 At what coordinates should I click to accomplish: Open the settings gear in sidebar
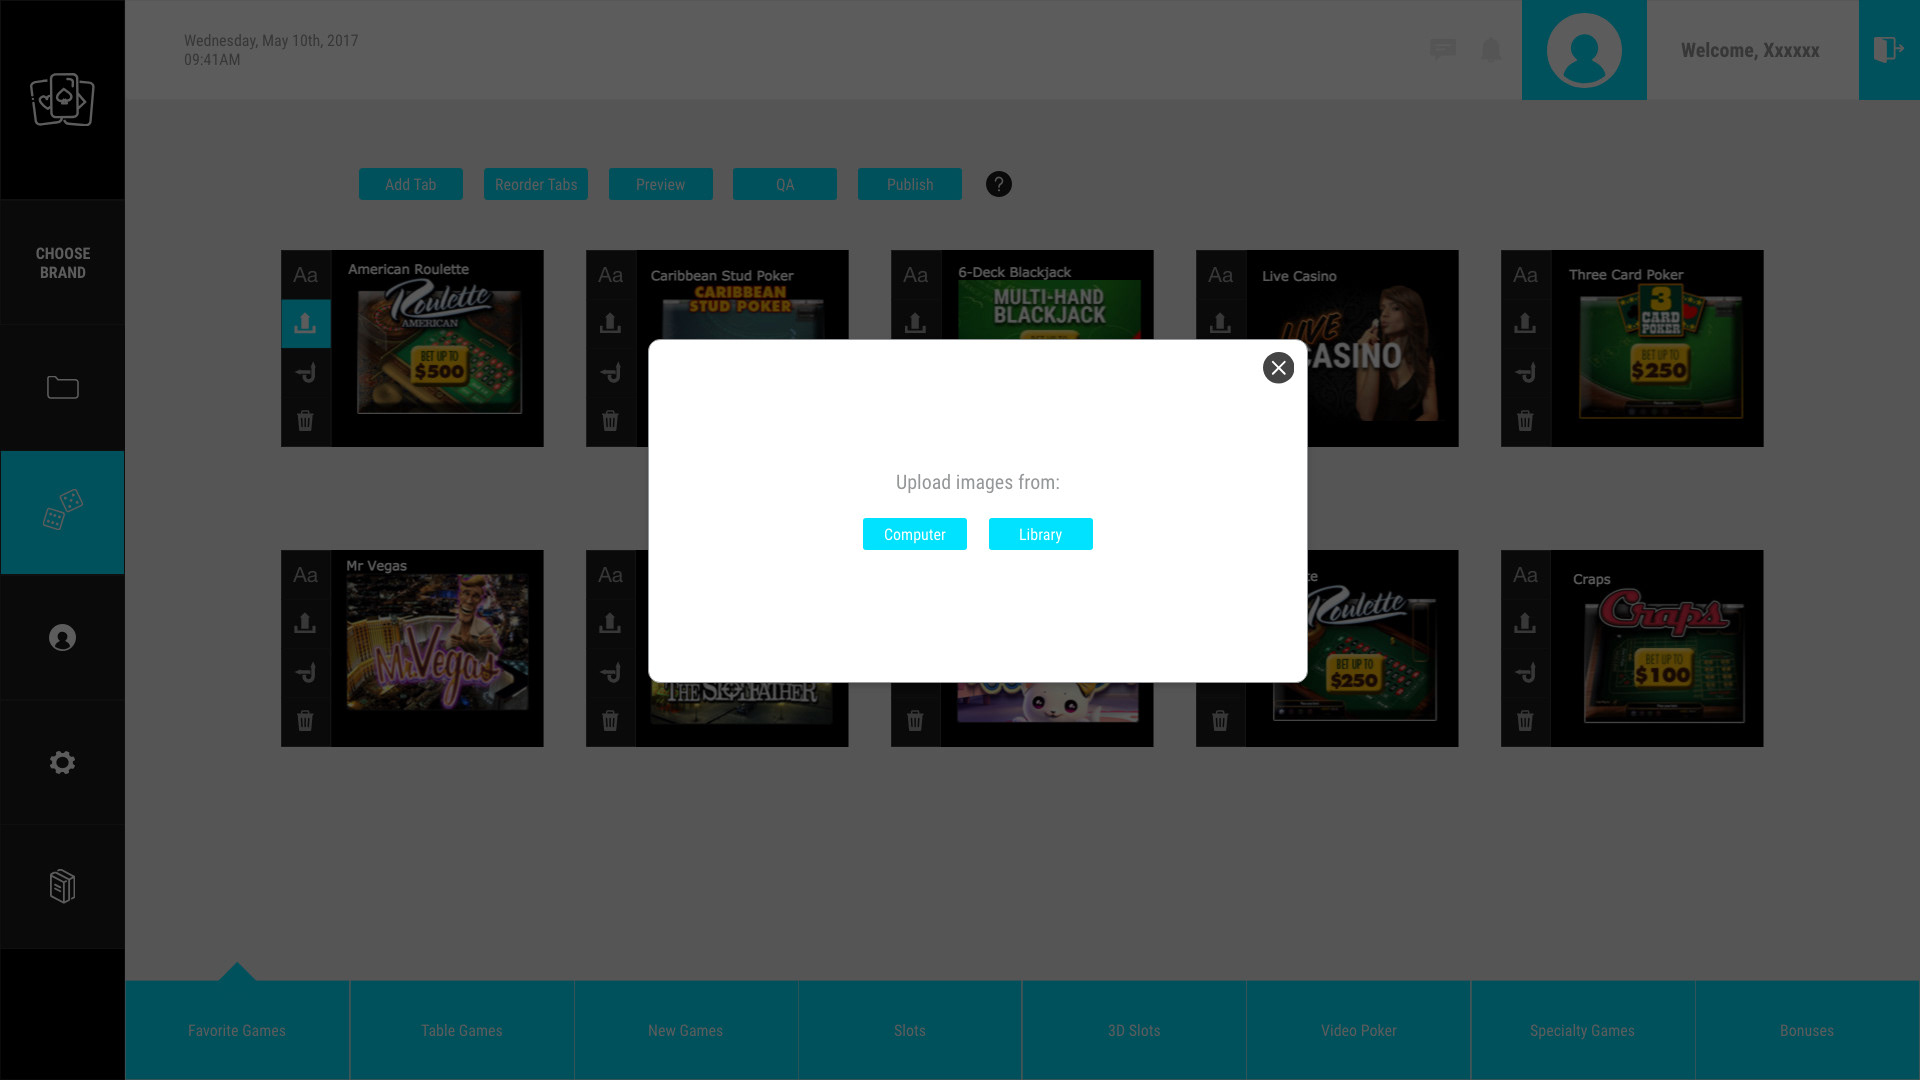[62, 762]
